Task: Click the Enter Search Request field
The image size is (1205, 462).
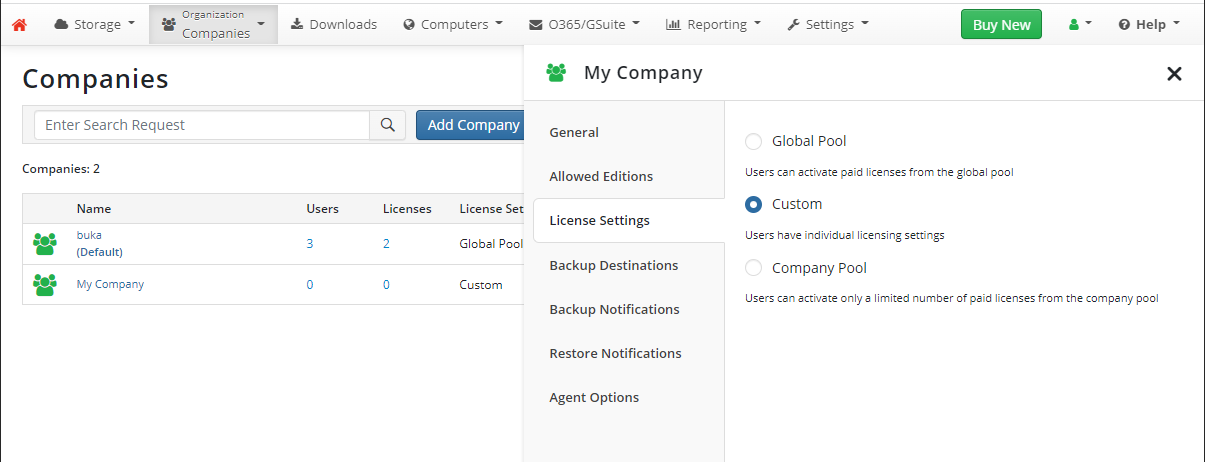Action: (x=202, y=125)
